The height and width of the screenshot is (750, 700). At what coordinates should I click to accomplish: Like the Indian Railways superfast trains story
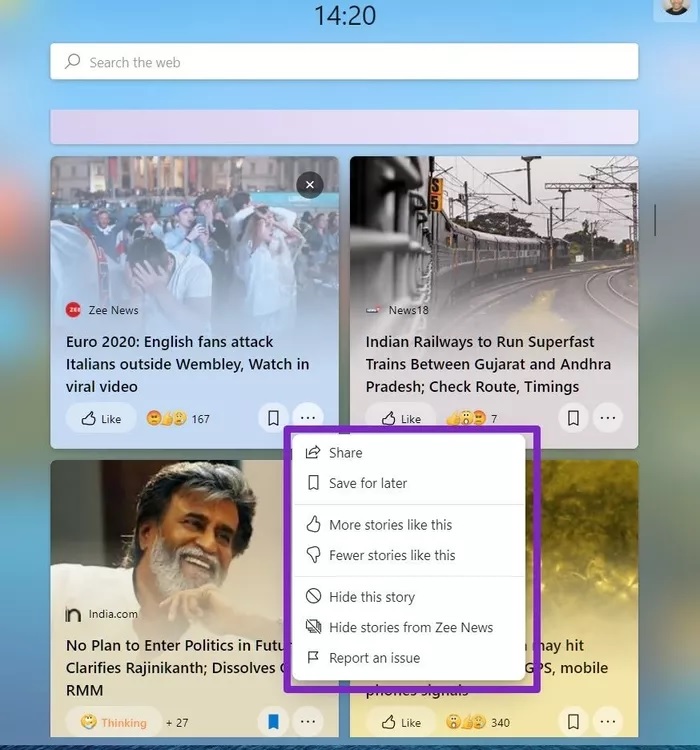tap(401, 419)
